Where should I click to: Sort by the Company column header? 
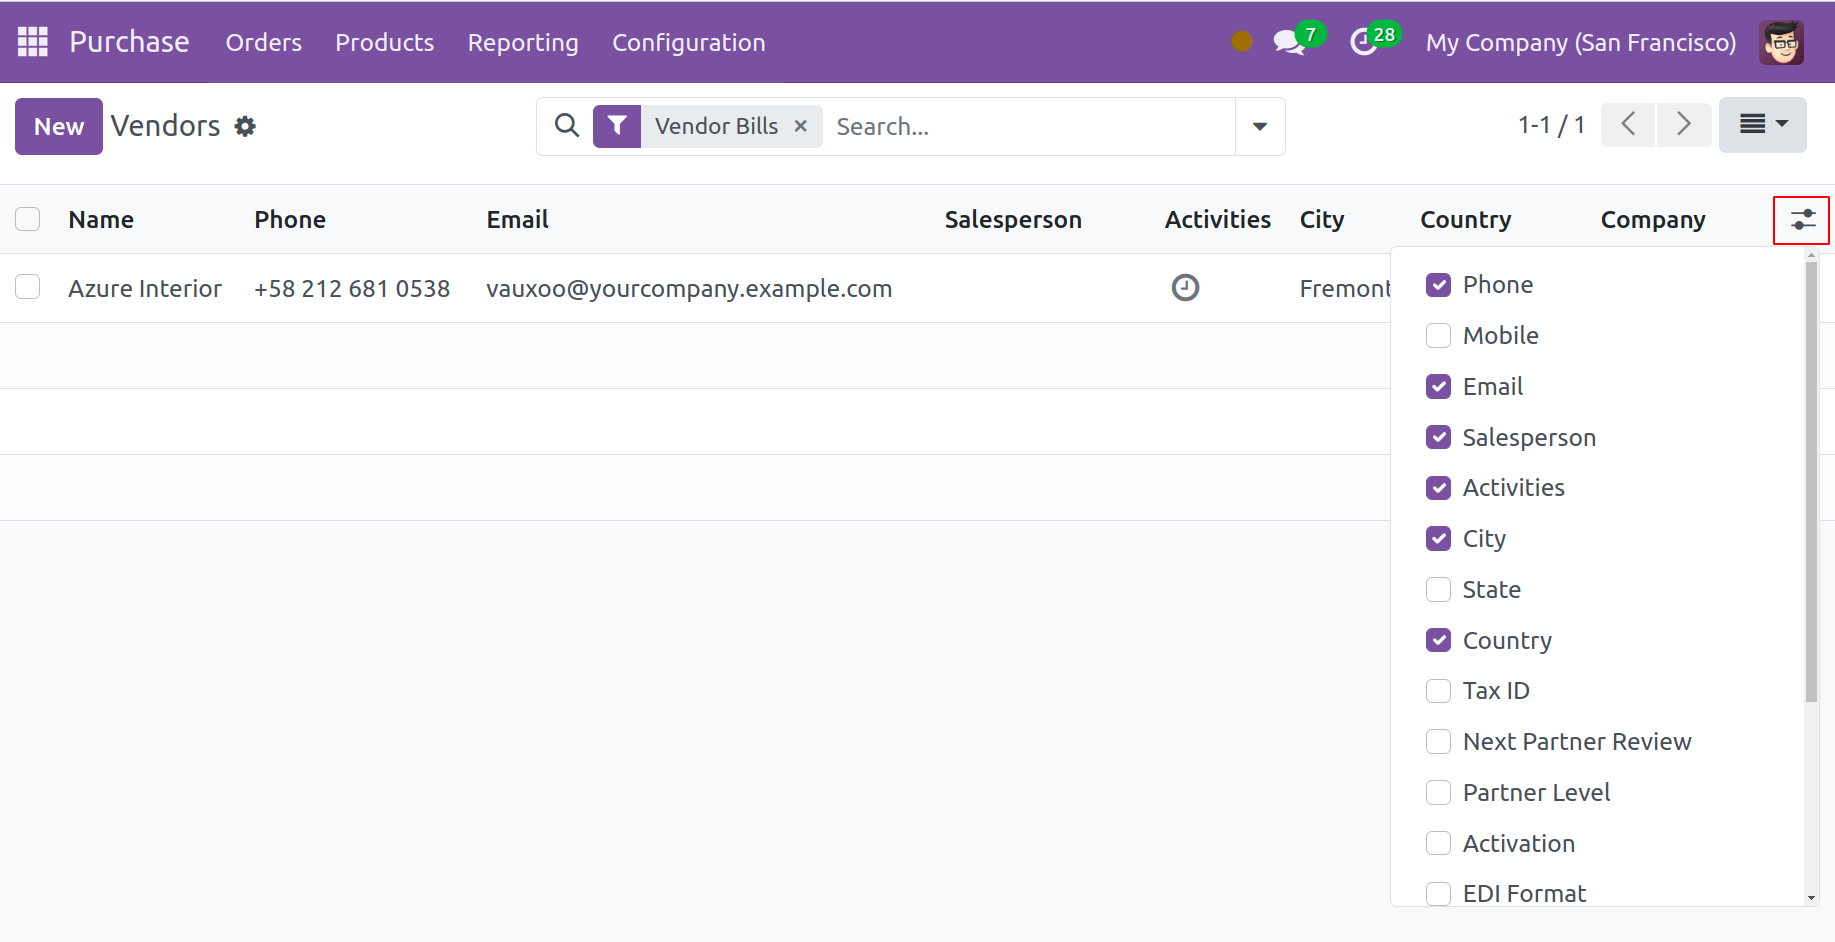[1653, 219]
